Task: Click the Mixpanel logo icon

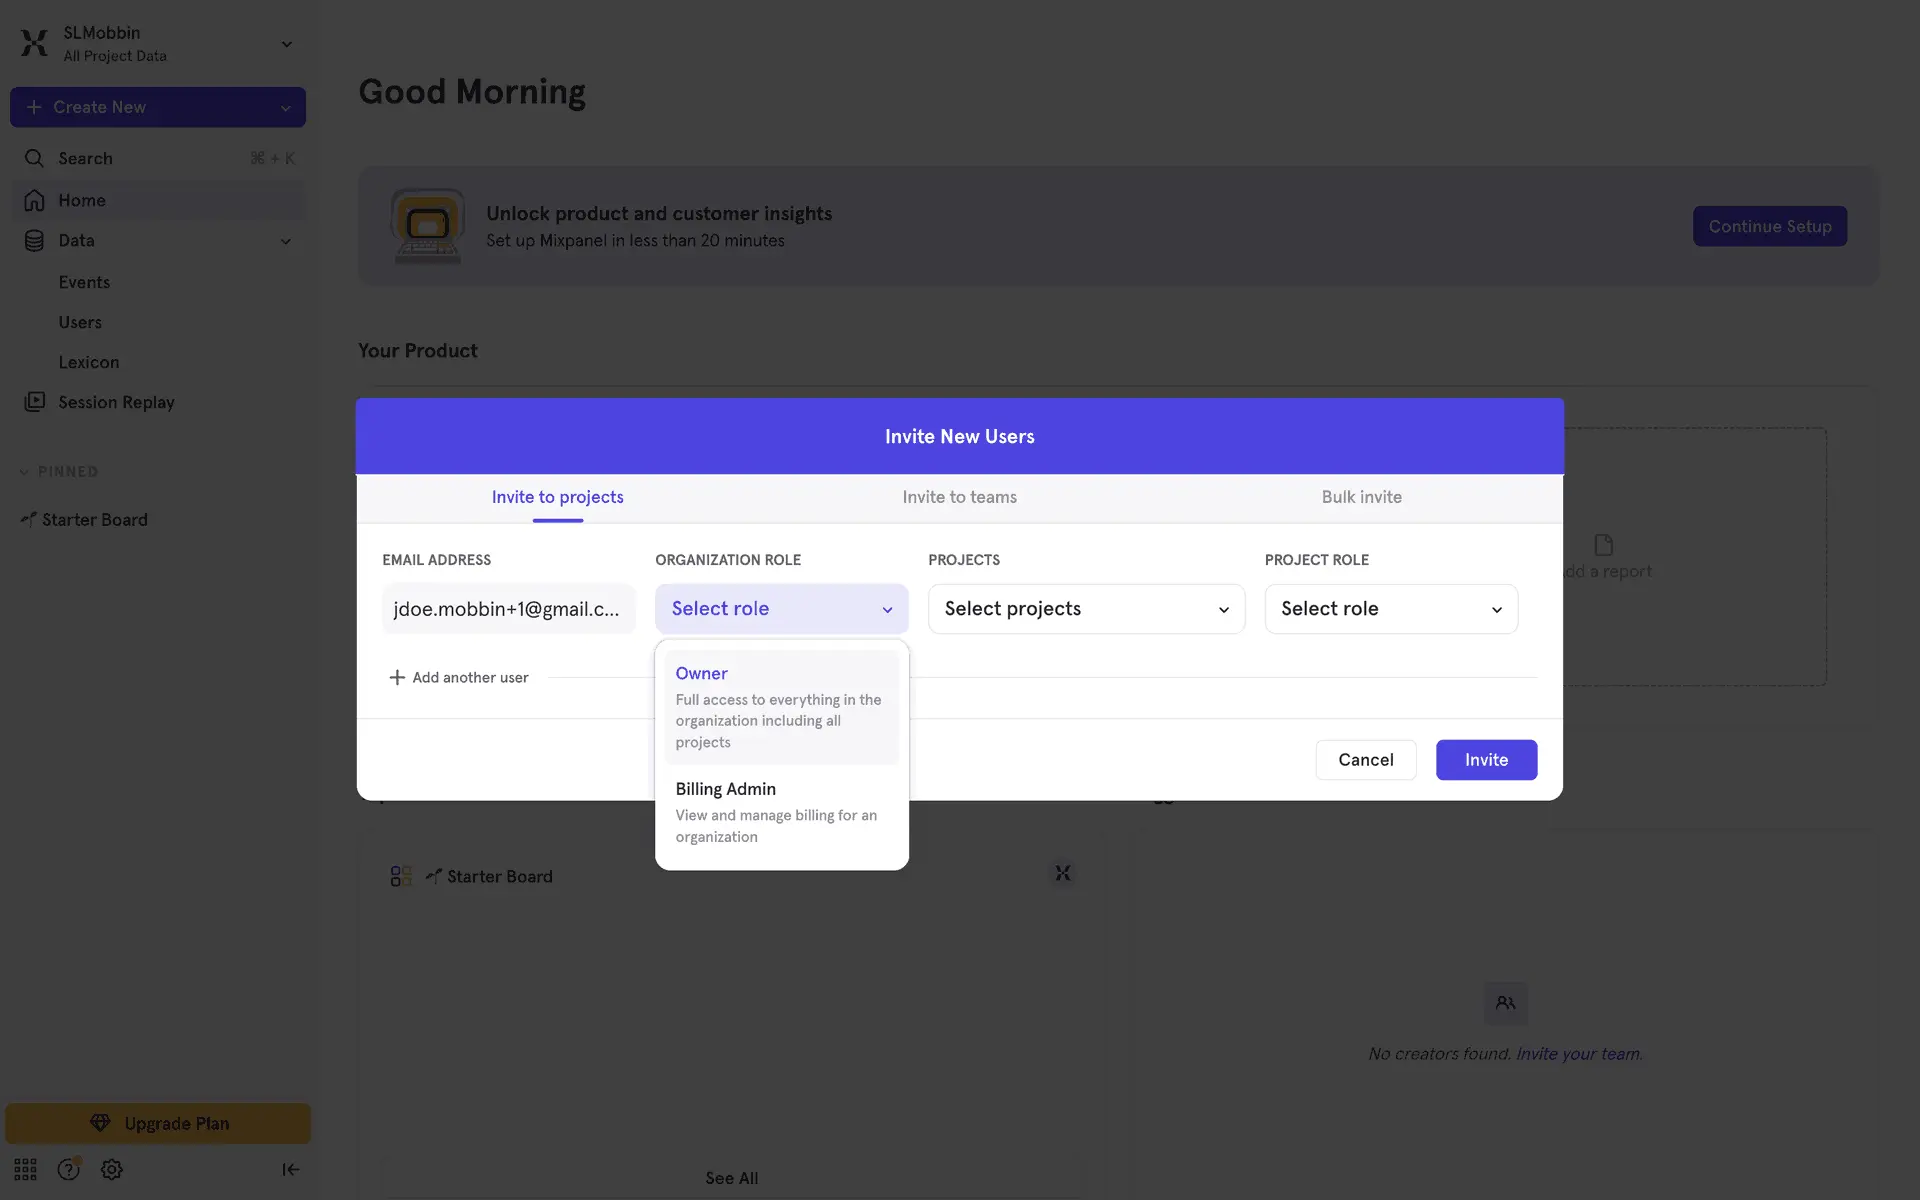Action: [x=34, y=43]
